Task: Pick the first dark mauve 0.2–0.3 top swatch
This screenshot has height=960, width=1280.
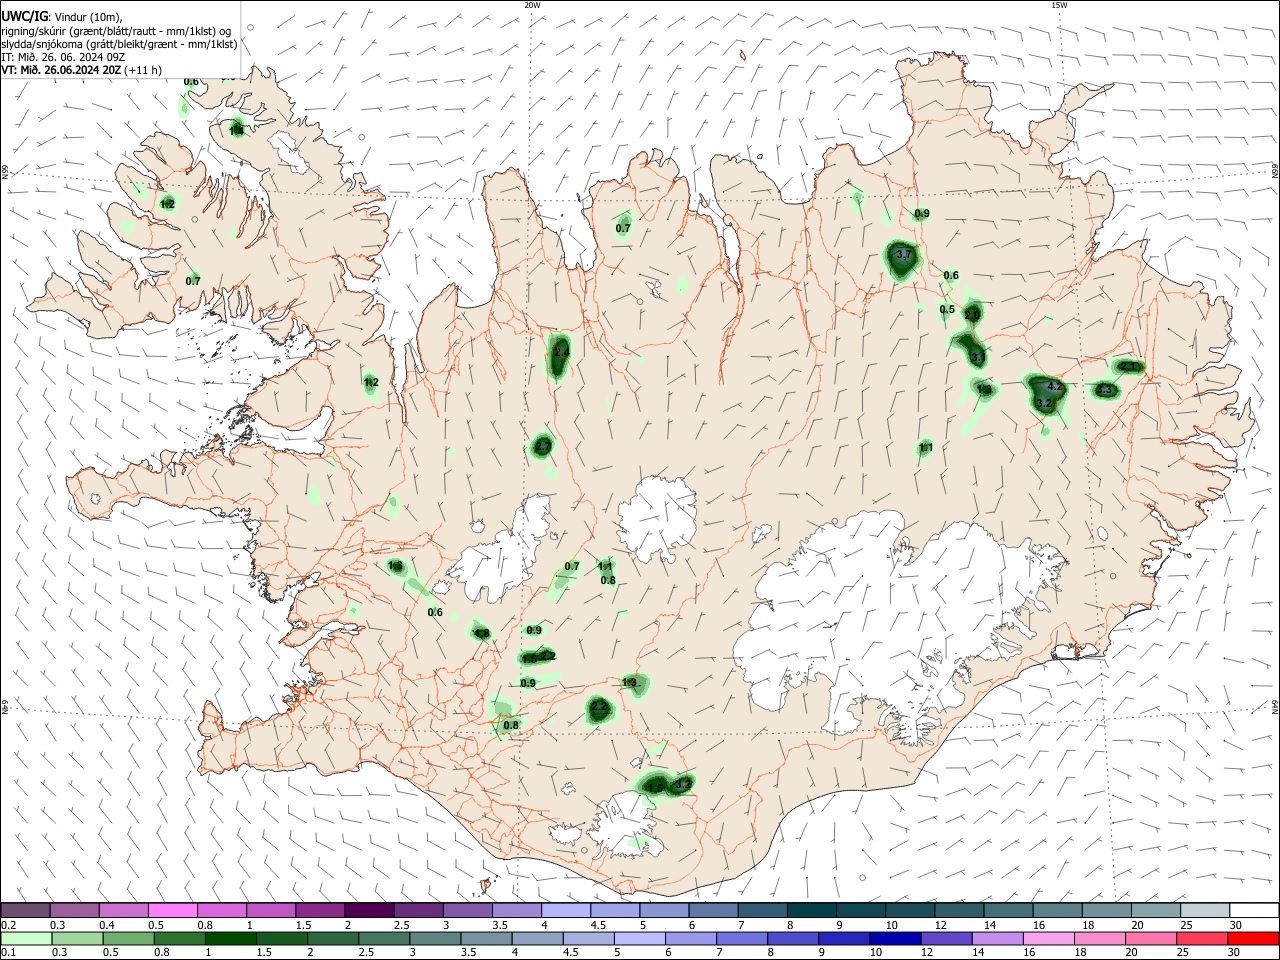Action: click(x=26, y=910)
